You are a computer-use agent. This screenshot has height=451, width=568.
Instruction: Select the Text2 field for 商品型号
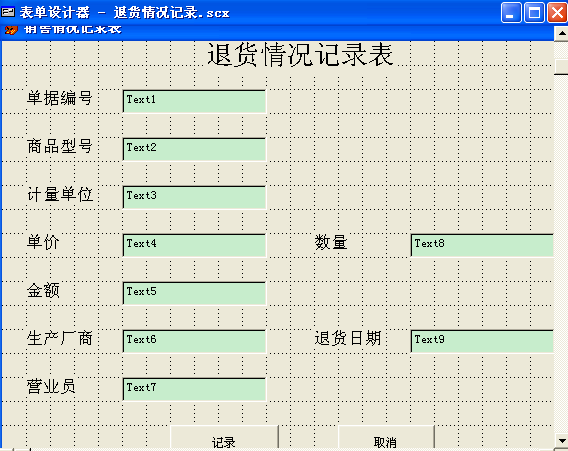click(x=195, y=150)
